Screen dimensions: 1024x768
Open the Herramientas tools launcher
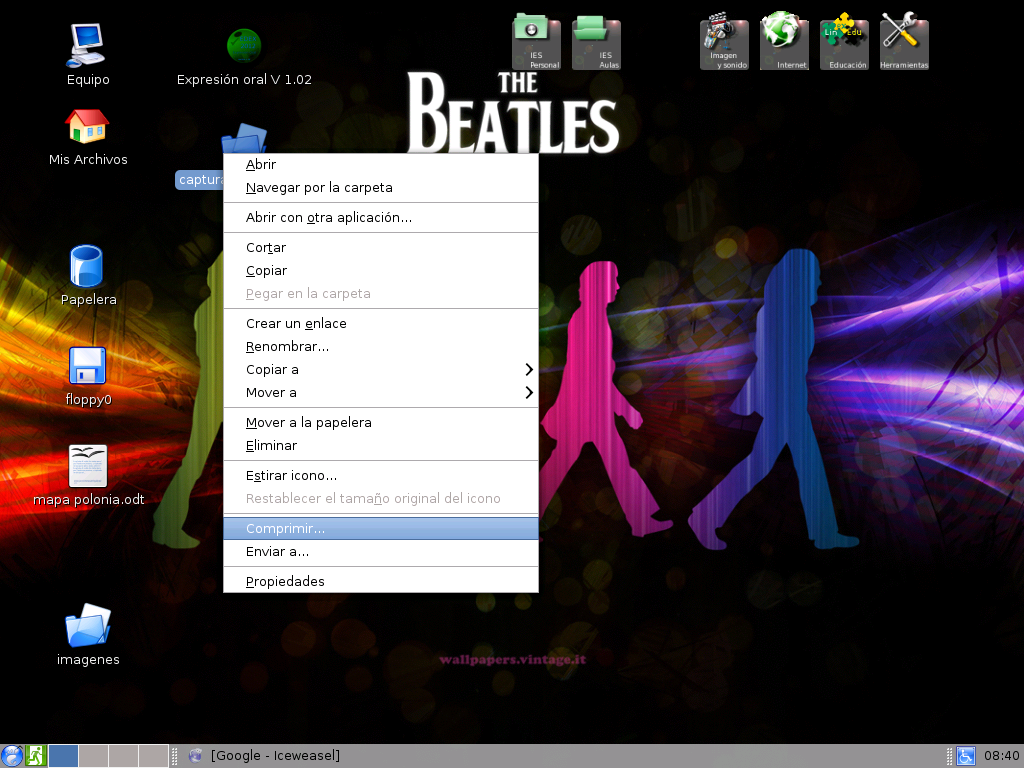click(904, 40)
